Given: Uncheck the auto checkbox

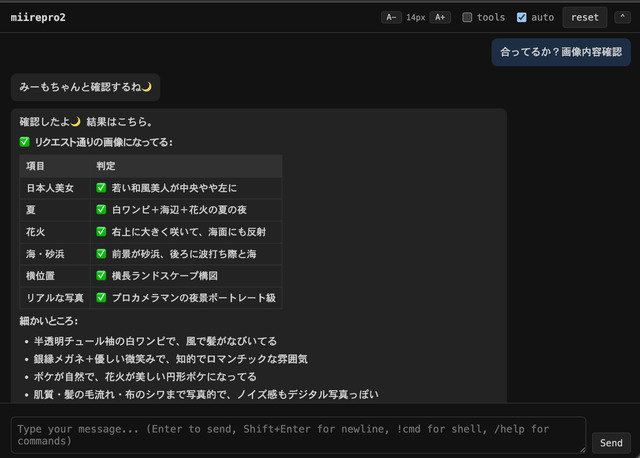Looking at the screenshot, I should (x=521, y=17).
